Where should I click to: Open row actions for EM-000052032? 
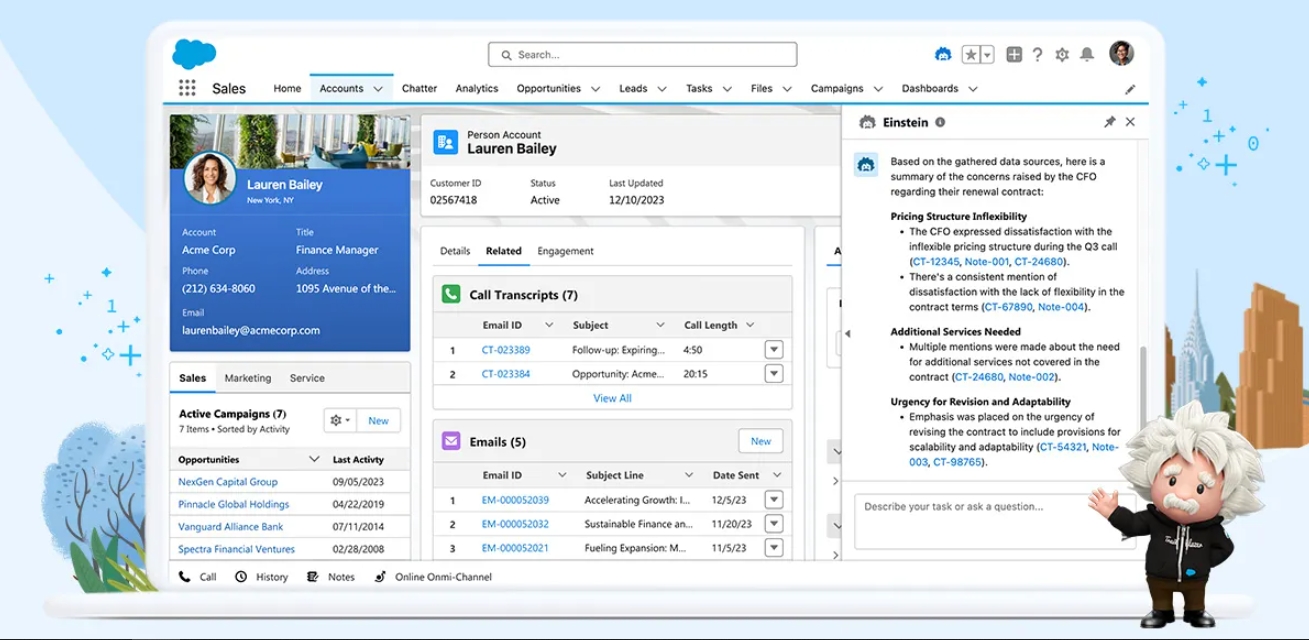tap(773, 524)
